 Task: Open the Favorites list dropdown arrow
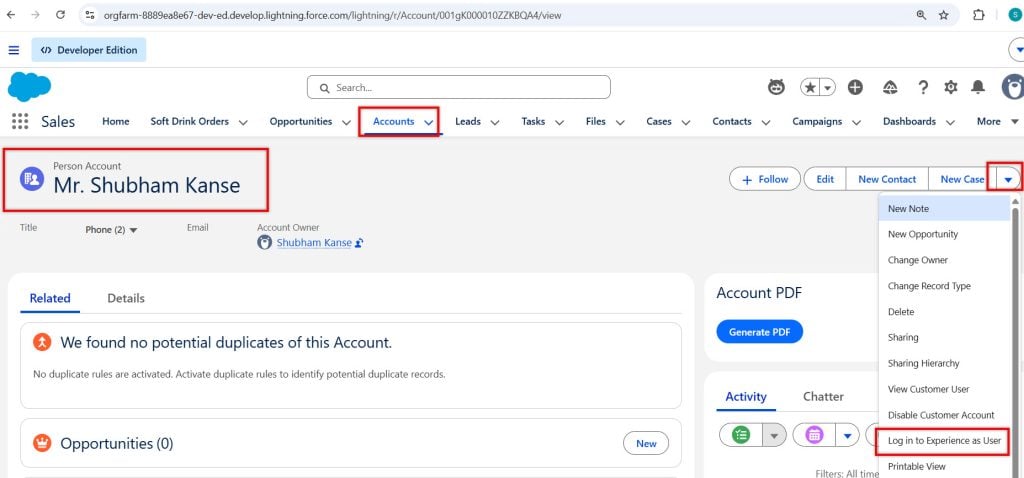click(x=828, y=87)
